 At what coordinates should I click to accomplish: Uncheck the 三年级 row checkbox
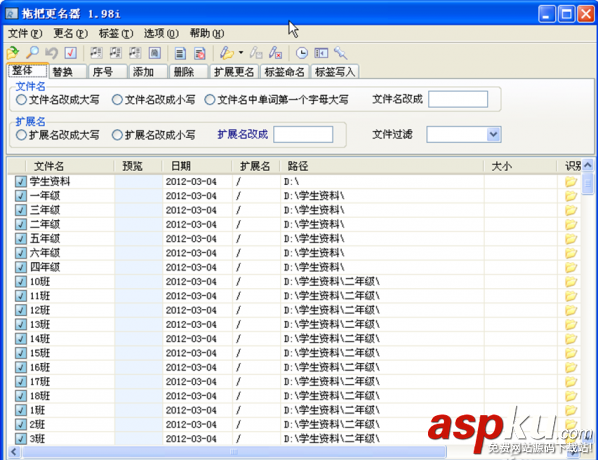point(21,210)
